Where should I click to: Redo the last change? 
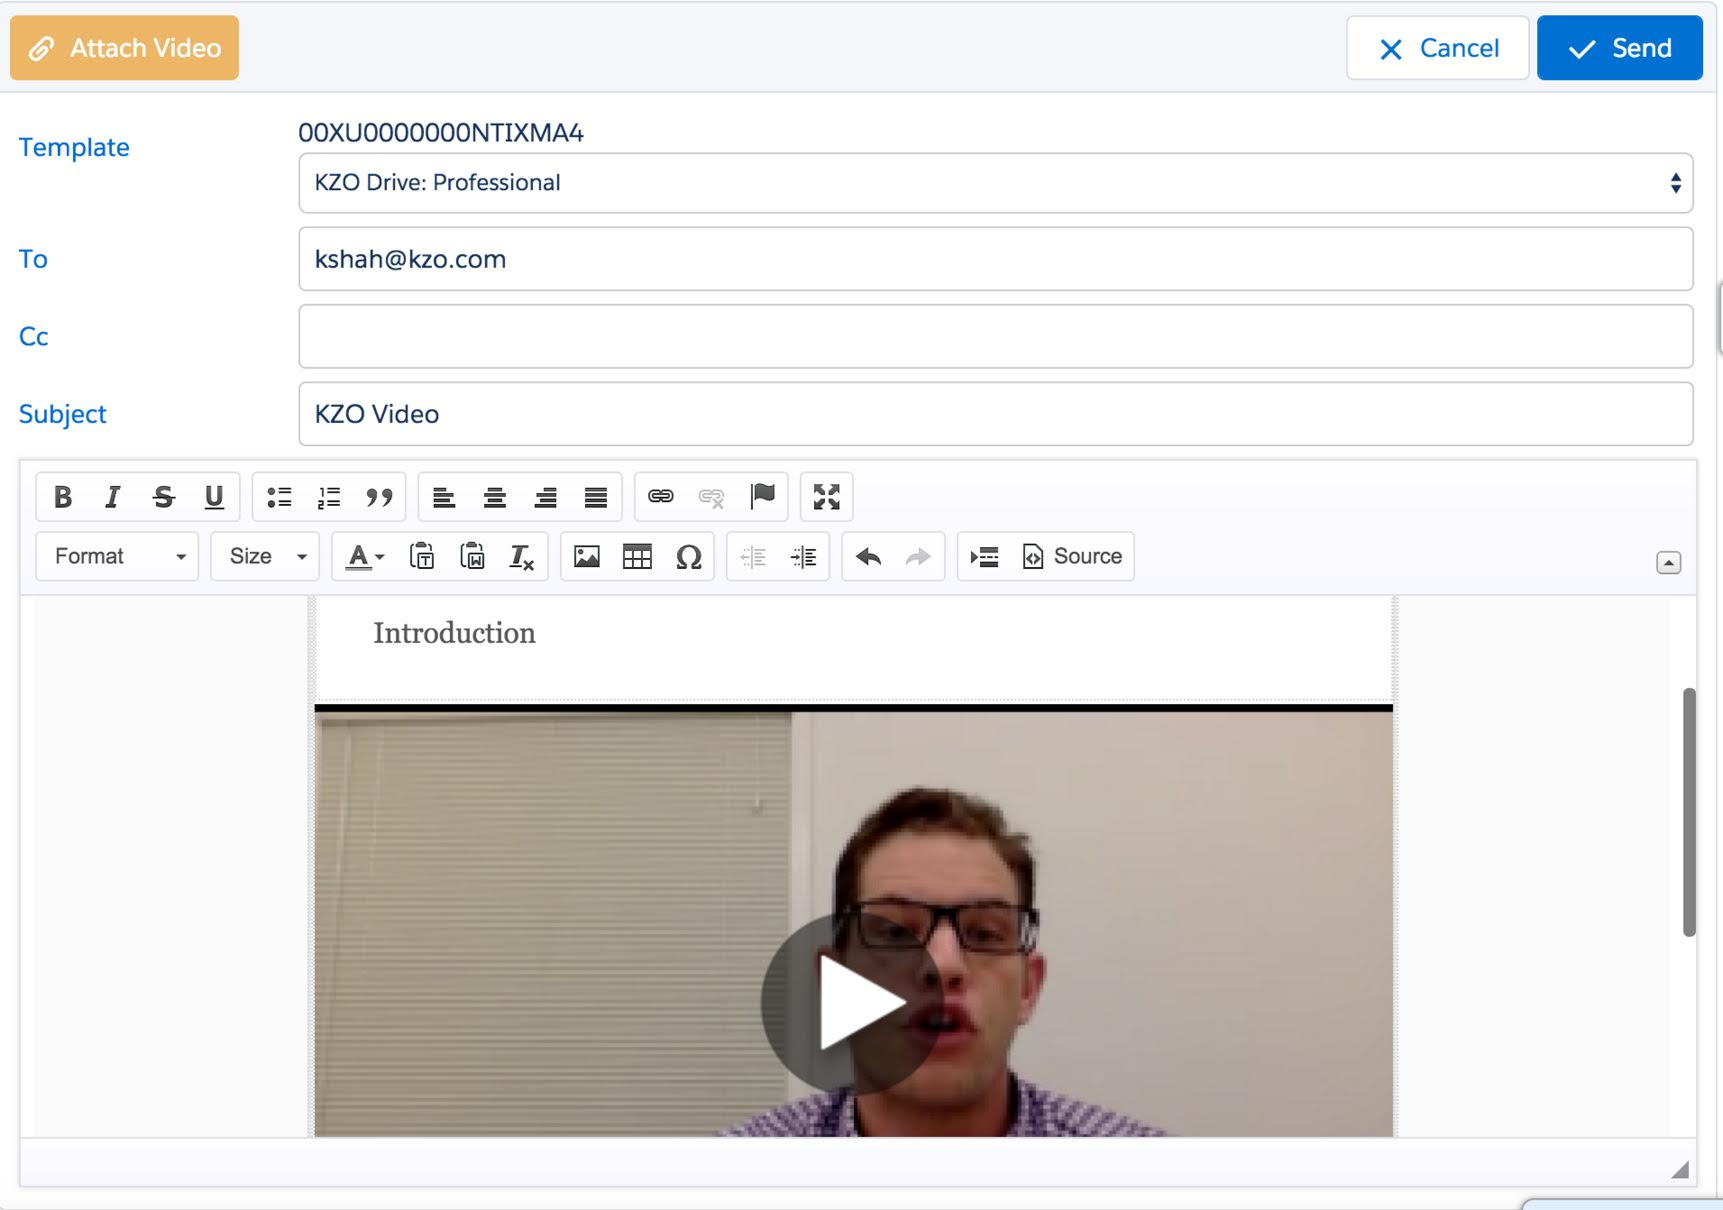917,557
